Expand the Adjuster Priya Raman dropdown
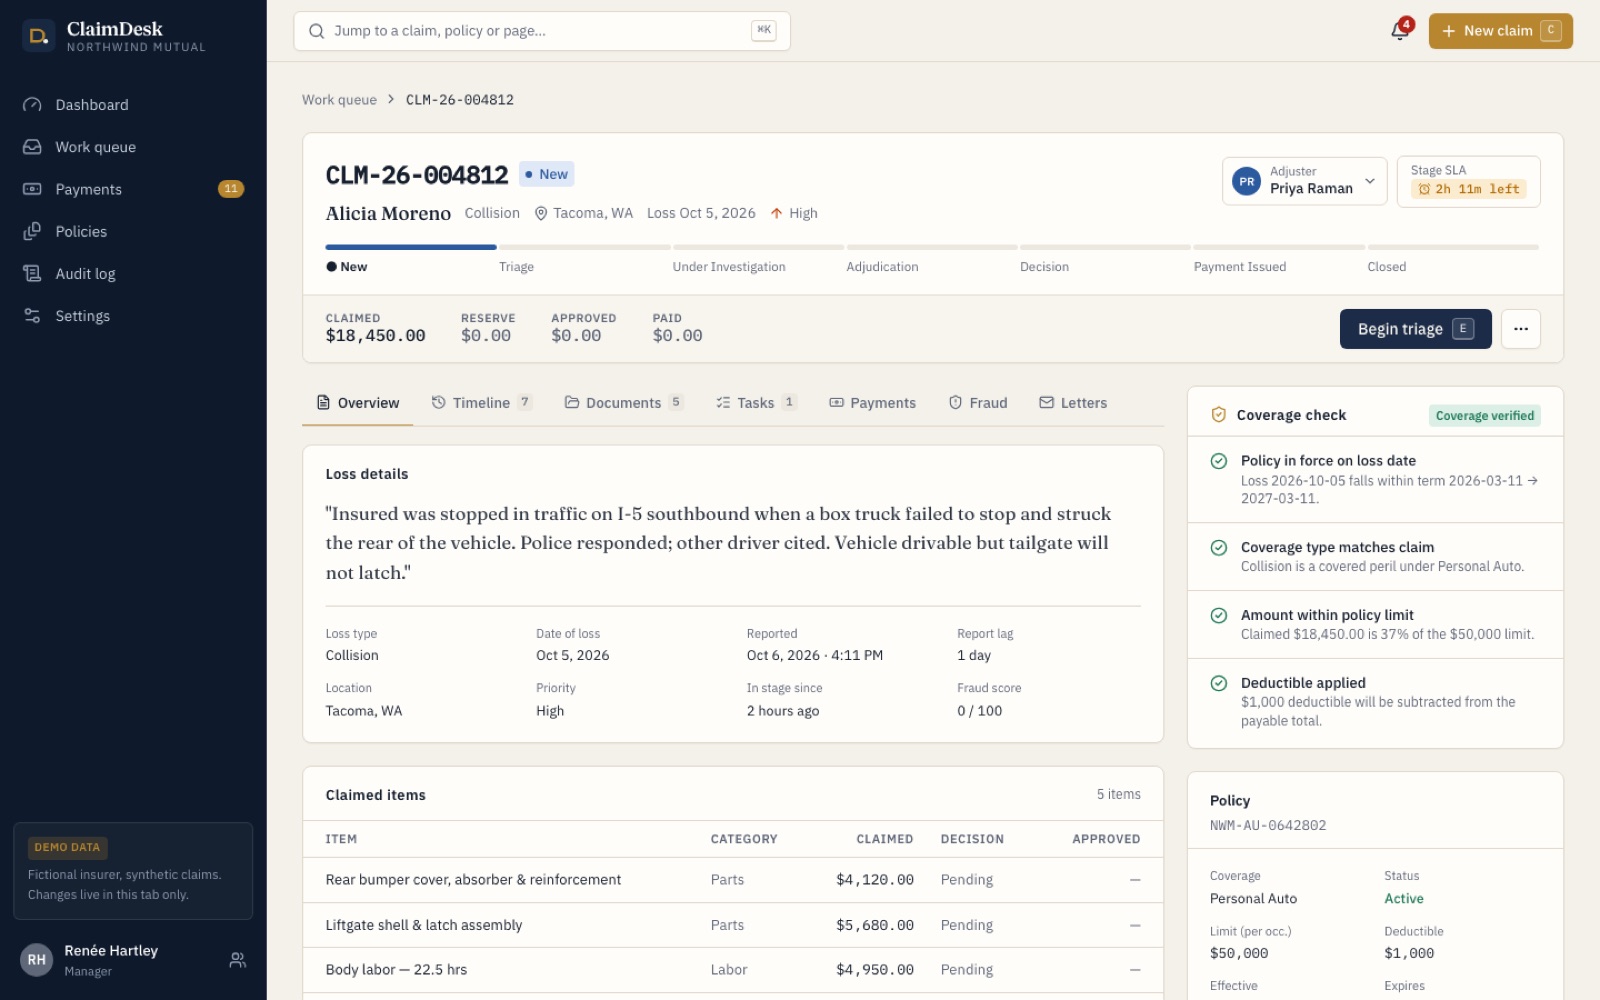 tap(1304, 181)
